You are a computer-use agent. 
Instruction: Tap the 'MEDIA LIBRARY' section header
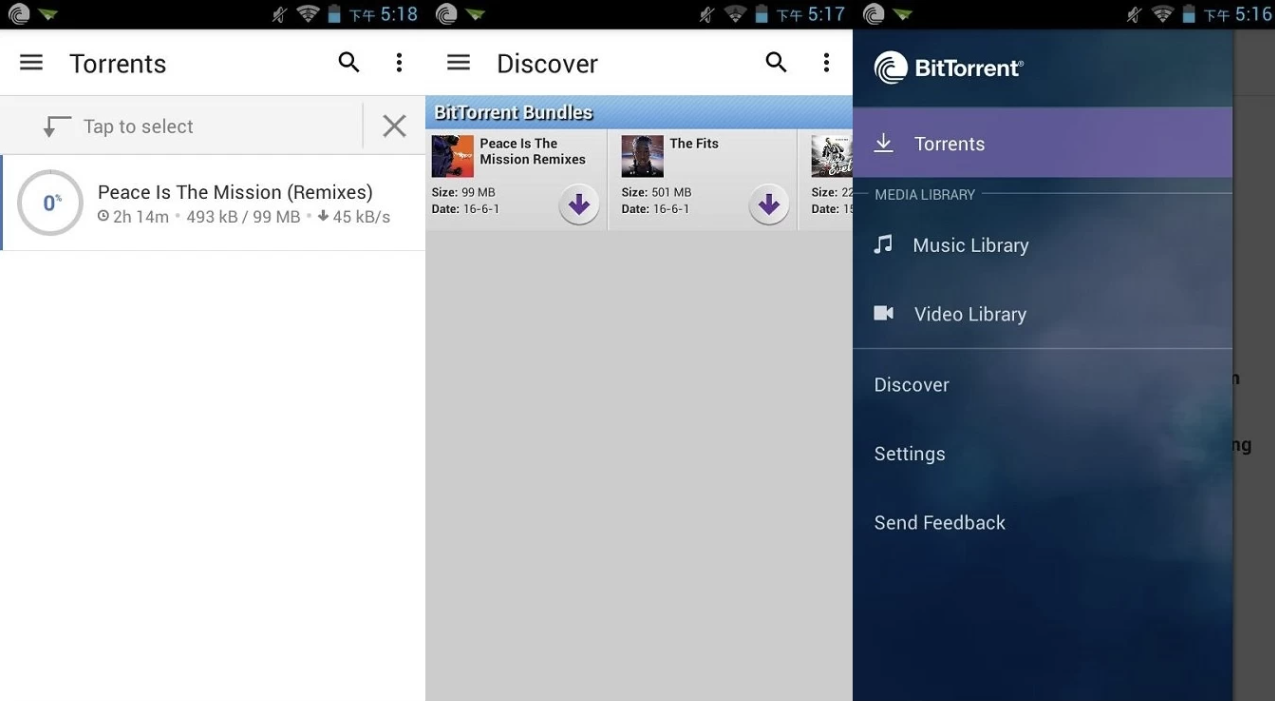924,194
